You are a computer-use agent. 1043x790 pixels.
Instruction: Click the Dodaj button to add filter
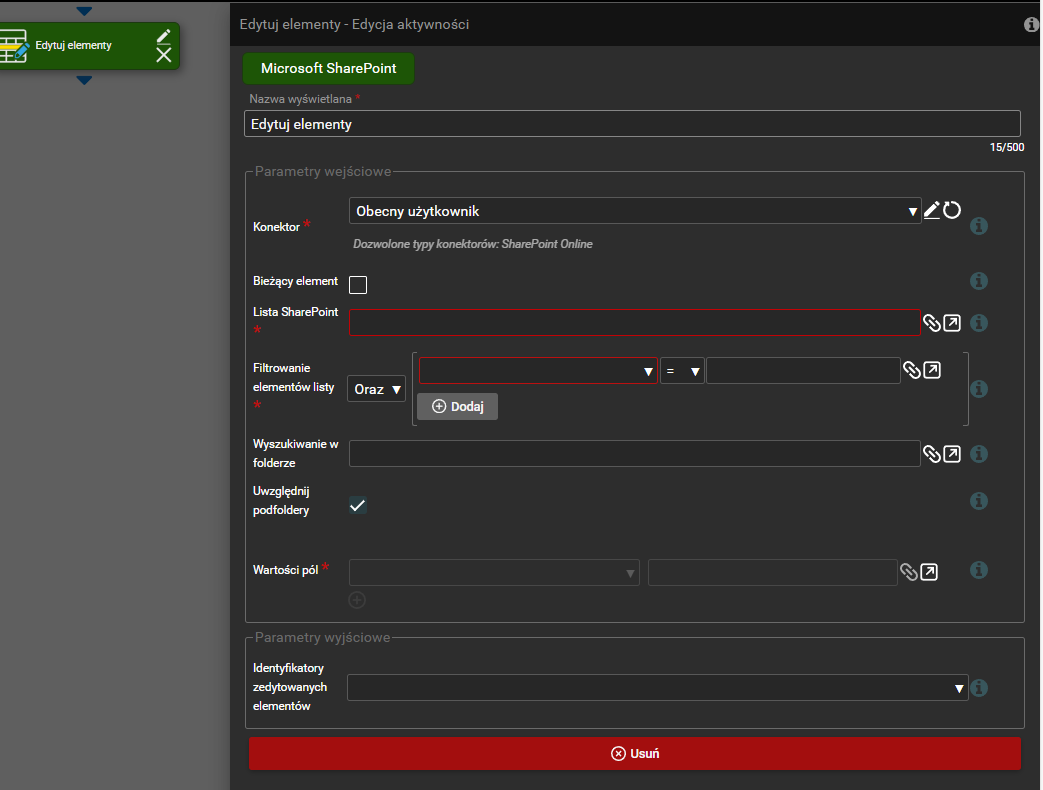pos(457,406)
